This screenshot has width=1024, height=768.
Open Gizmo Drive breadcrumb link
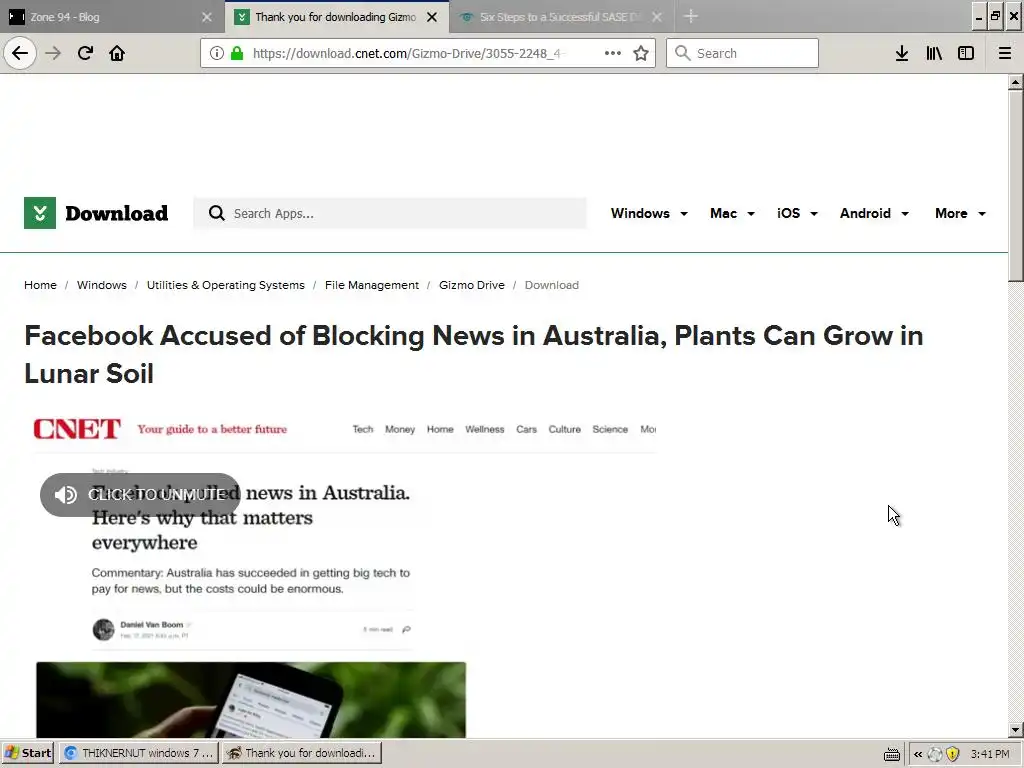coord(472,285)
